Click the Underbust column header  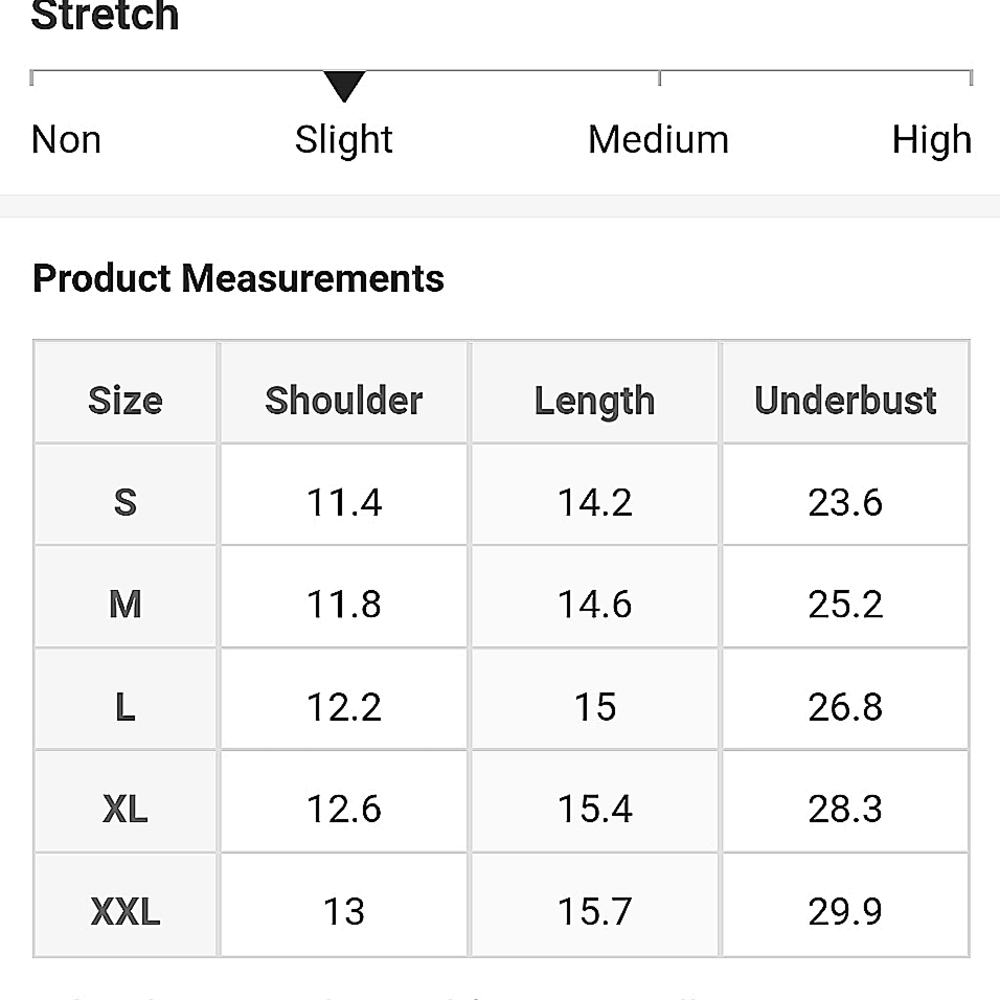845,401
